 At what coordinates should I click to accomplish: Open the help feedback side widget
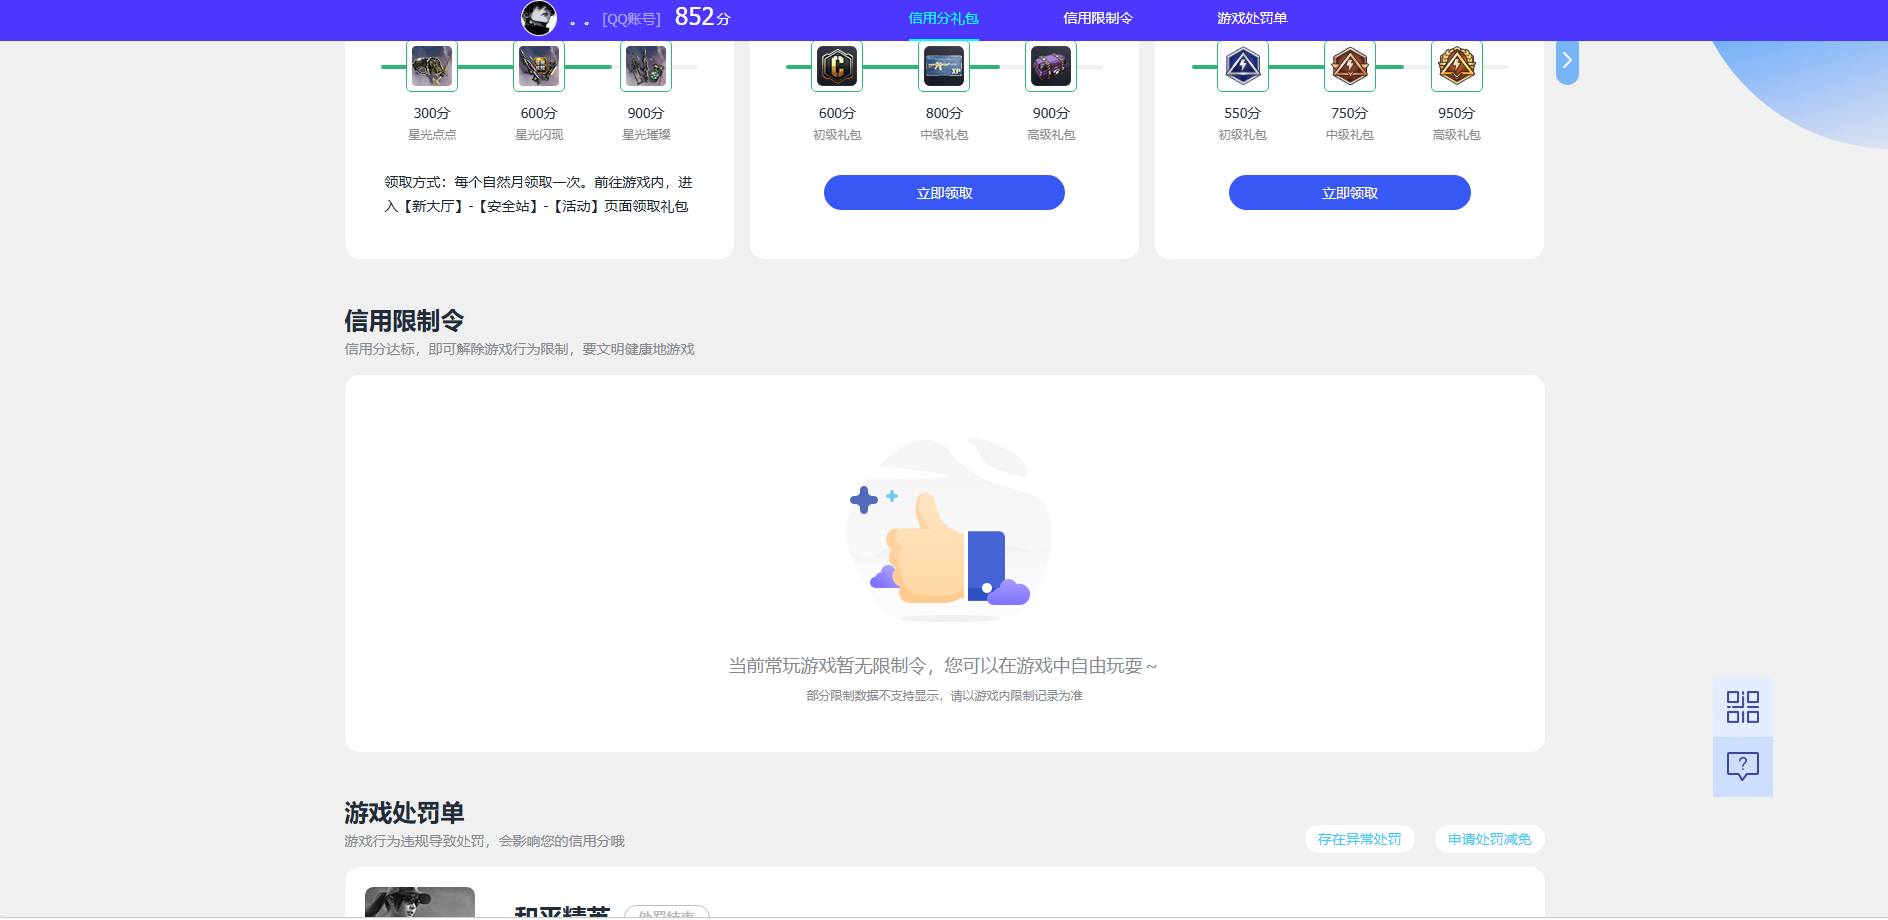click(x=1743, y=767)
